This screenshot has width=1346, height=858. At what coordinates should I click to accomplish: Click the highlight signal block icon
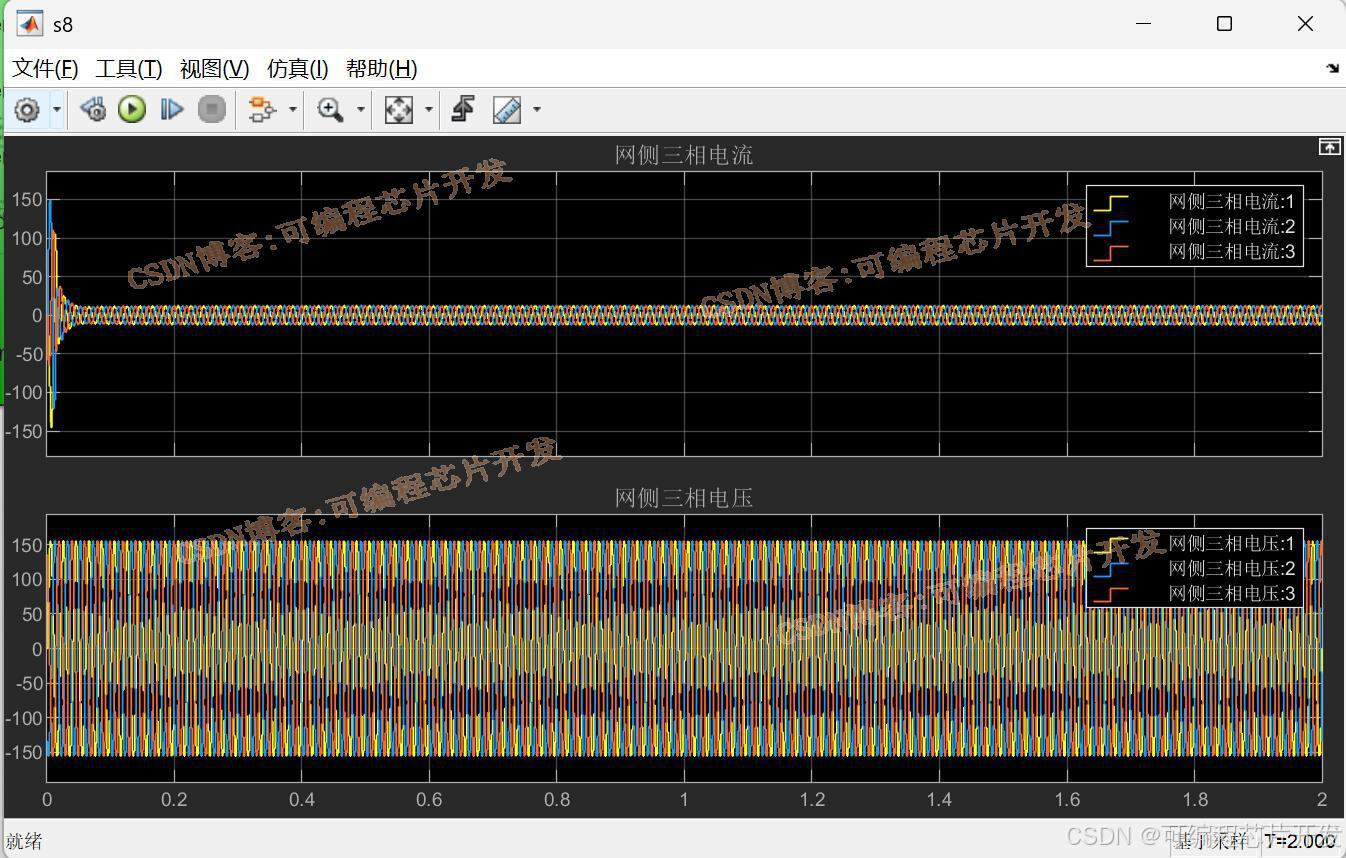coord(261,109)
